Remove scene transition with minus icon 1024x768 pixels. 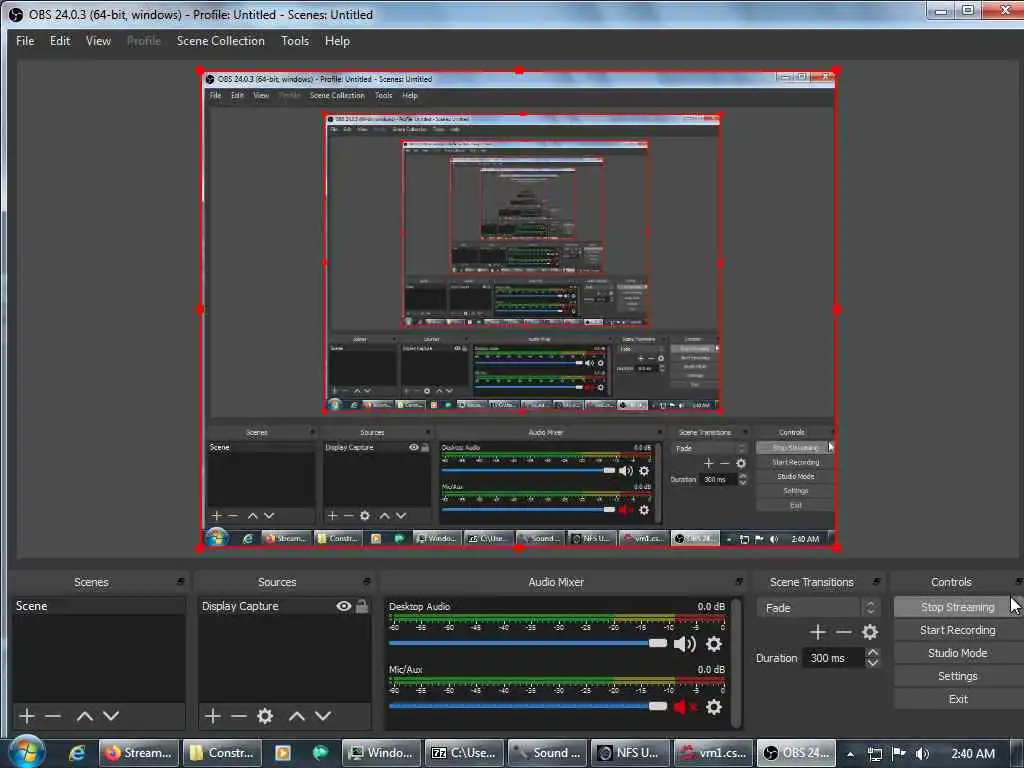(844, 632)
